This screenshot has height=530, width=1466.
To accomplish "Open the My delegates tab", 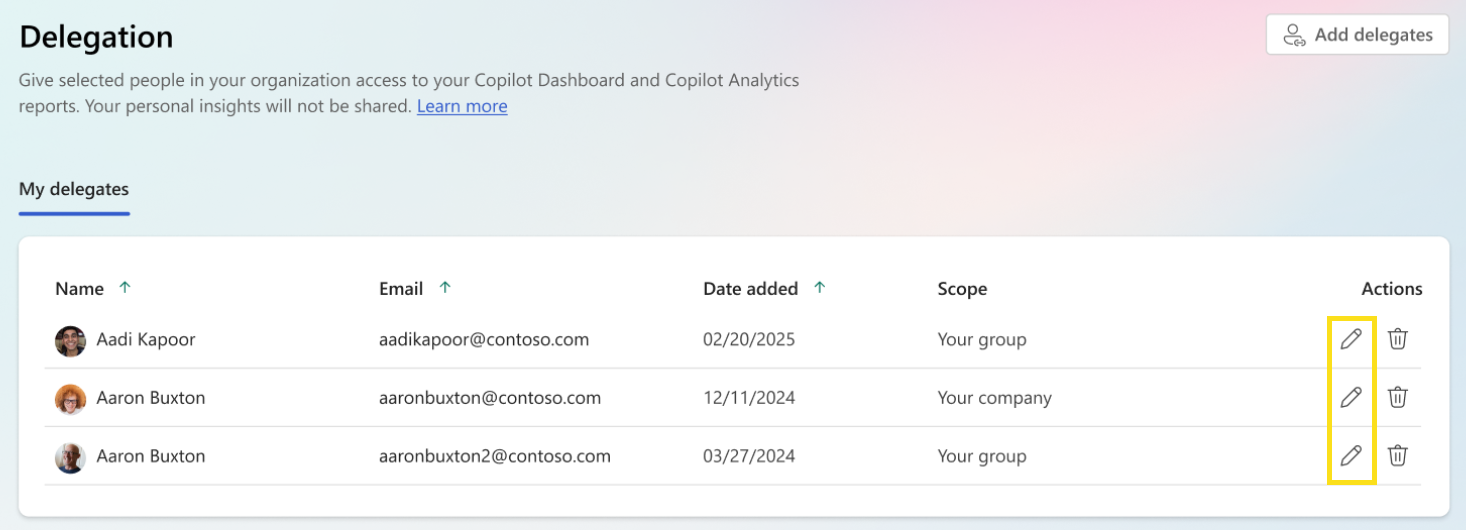I will (74, 189).
